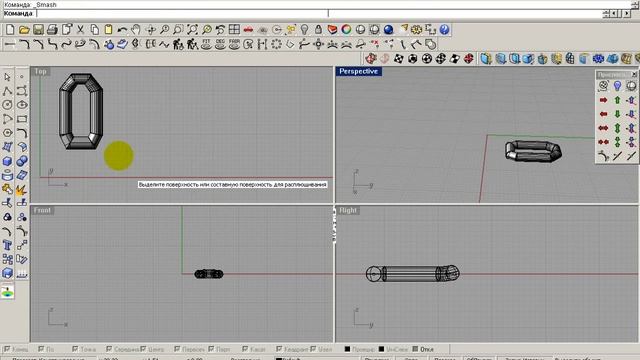The width and height of the screenshot is (640, 360).
Task: Click the blue render sphere icon
Action: pyautogui.click(x=389, y=29)
